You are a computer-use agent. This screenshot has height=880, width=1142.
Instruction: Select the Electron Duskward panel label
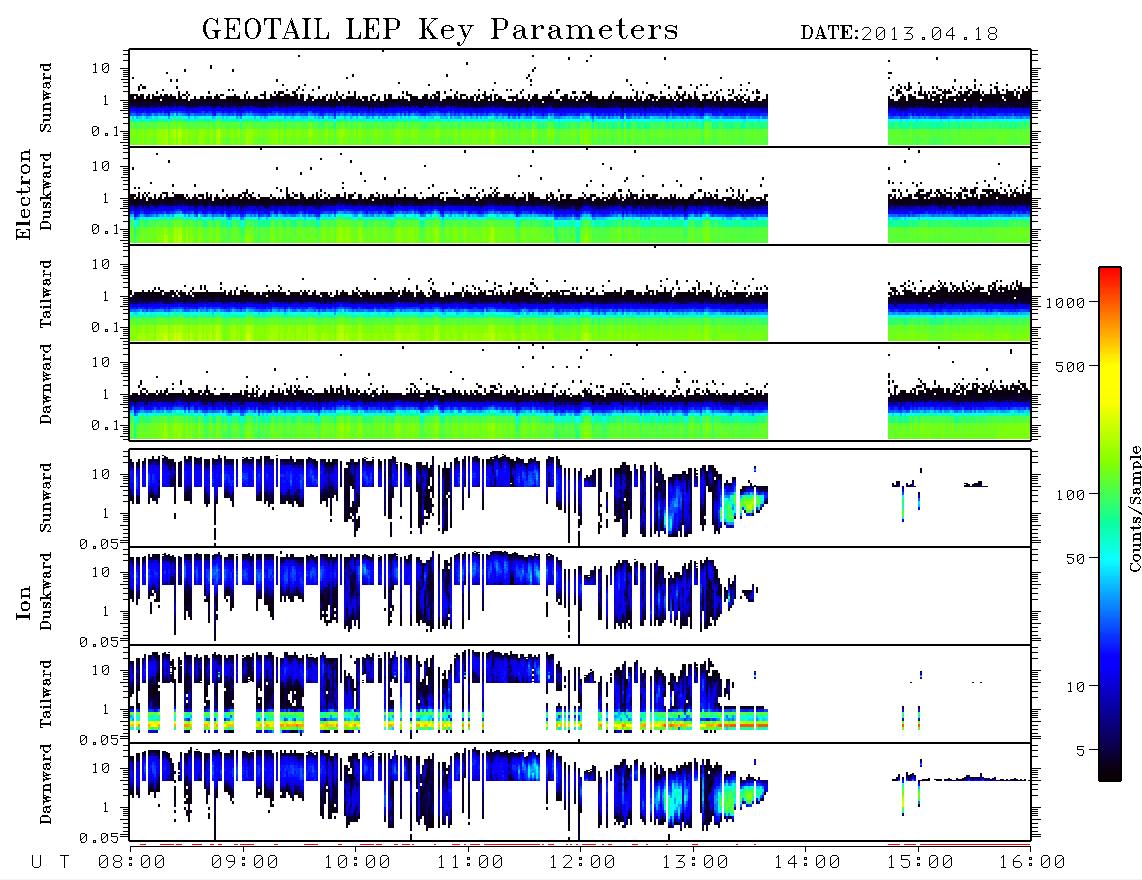click(46, 191)
